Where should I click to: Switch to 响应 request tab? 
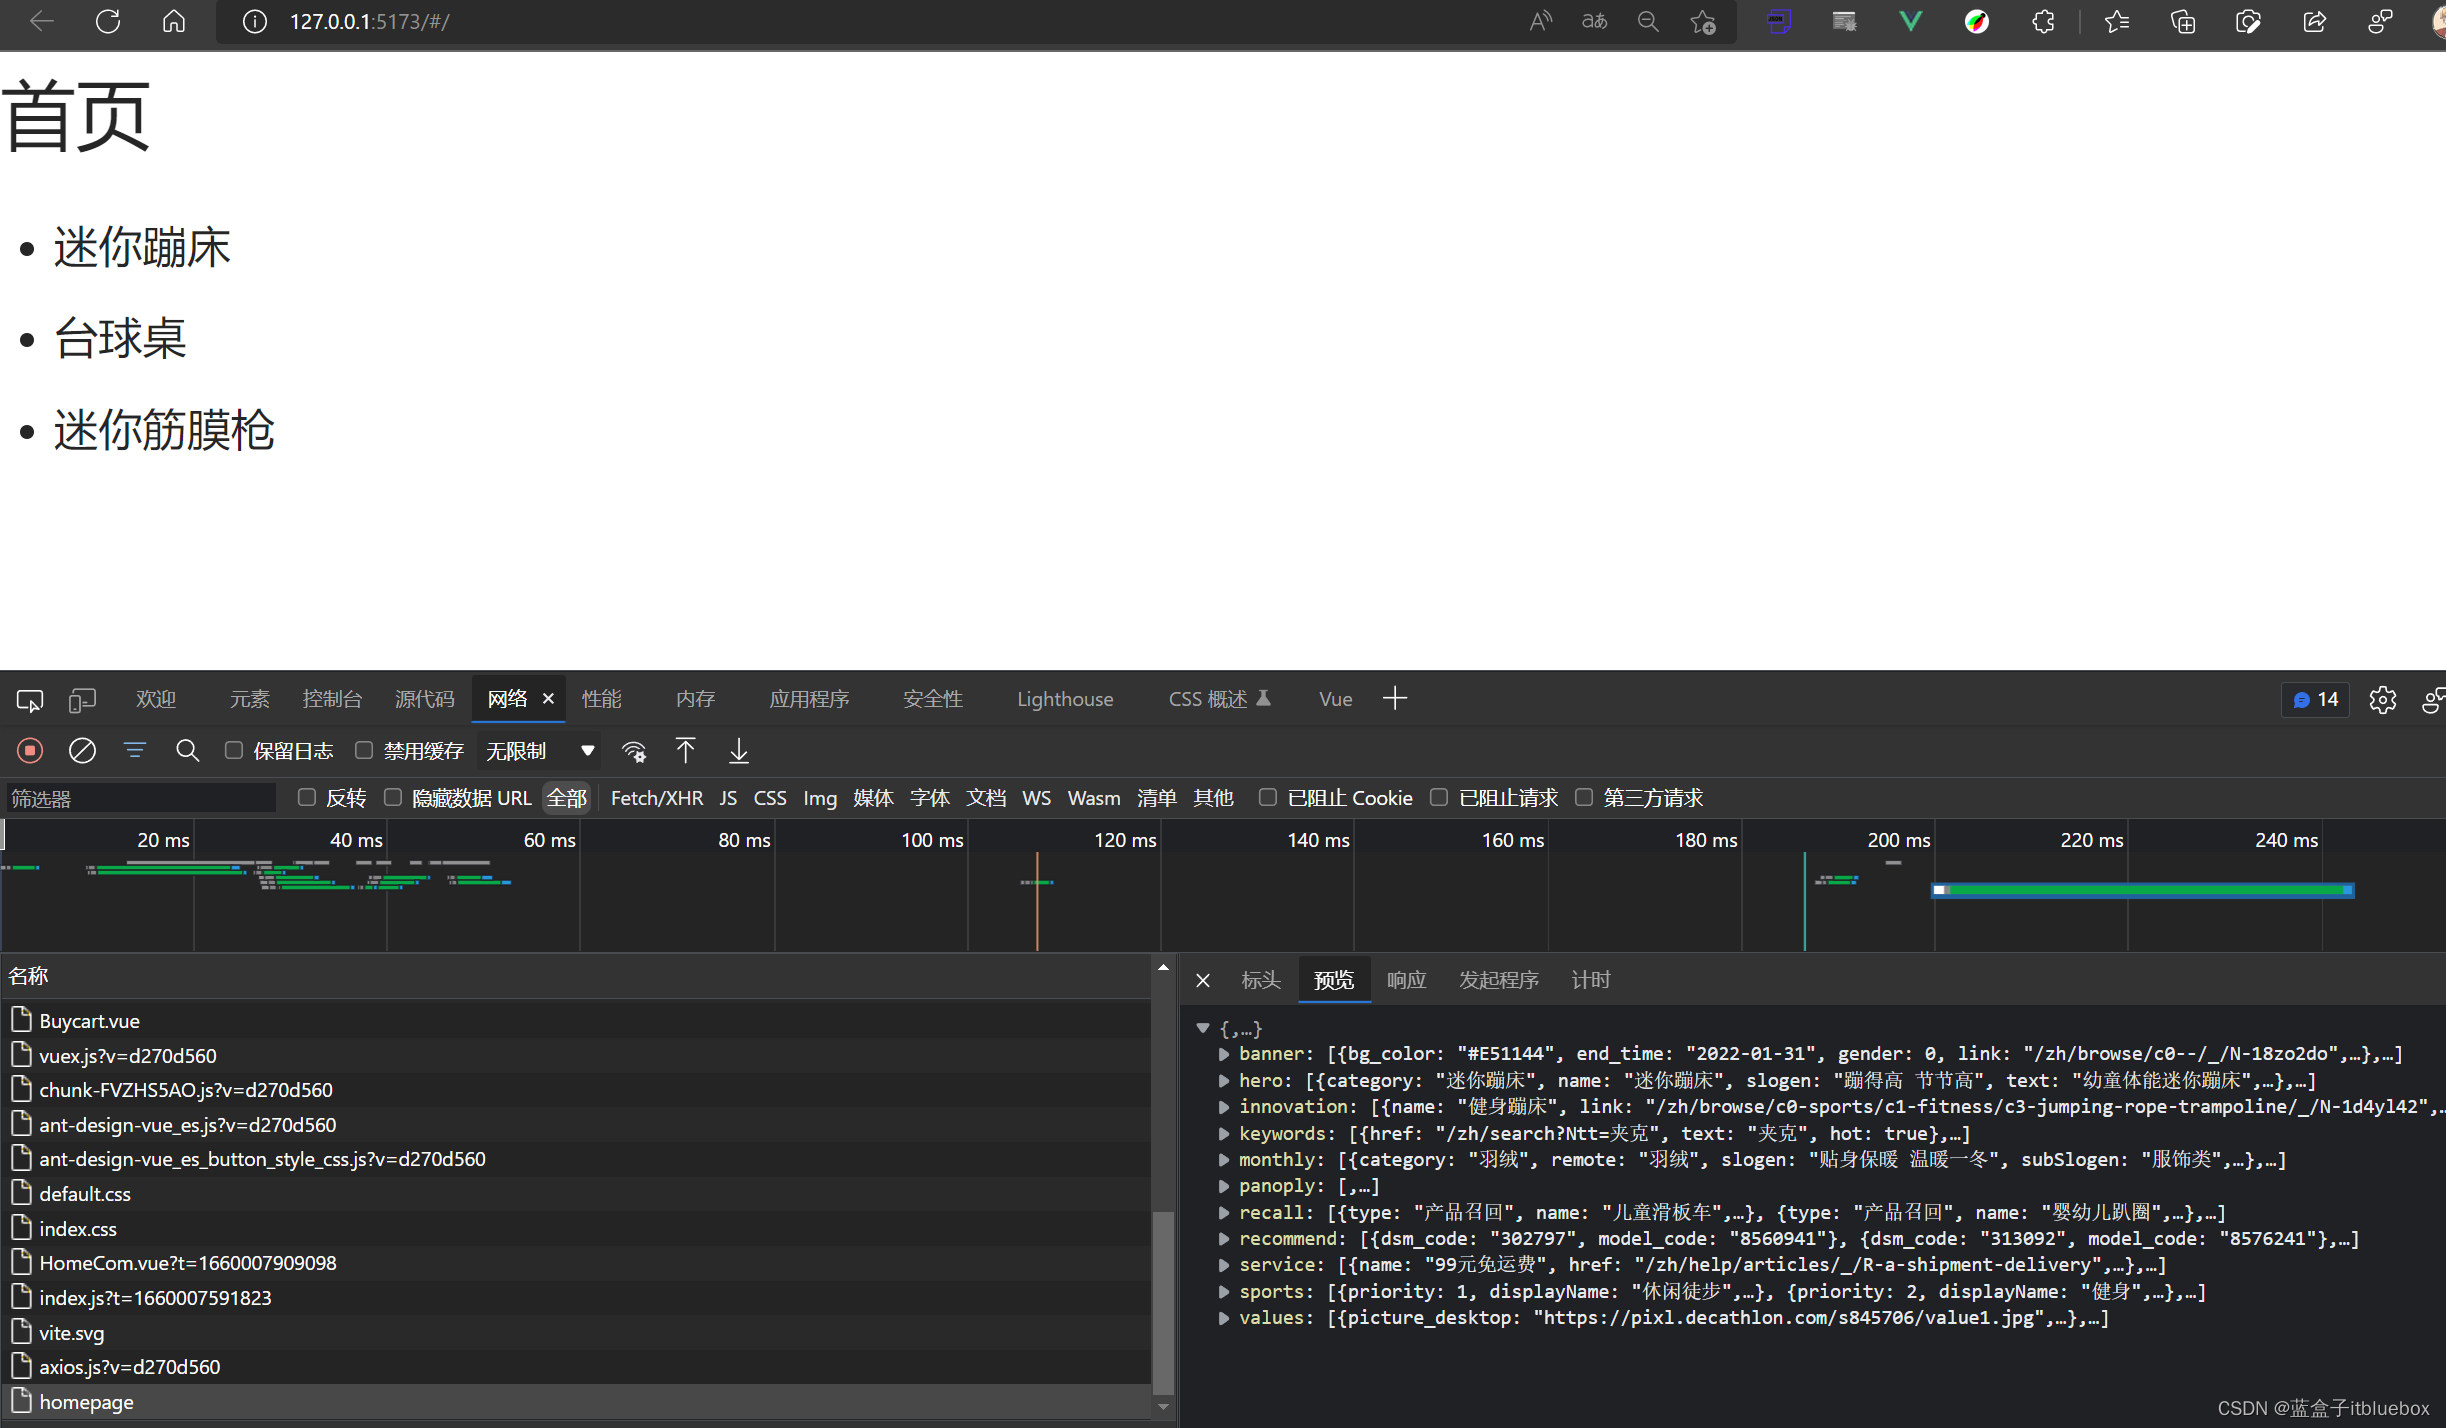[1406, 980]
